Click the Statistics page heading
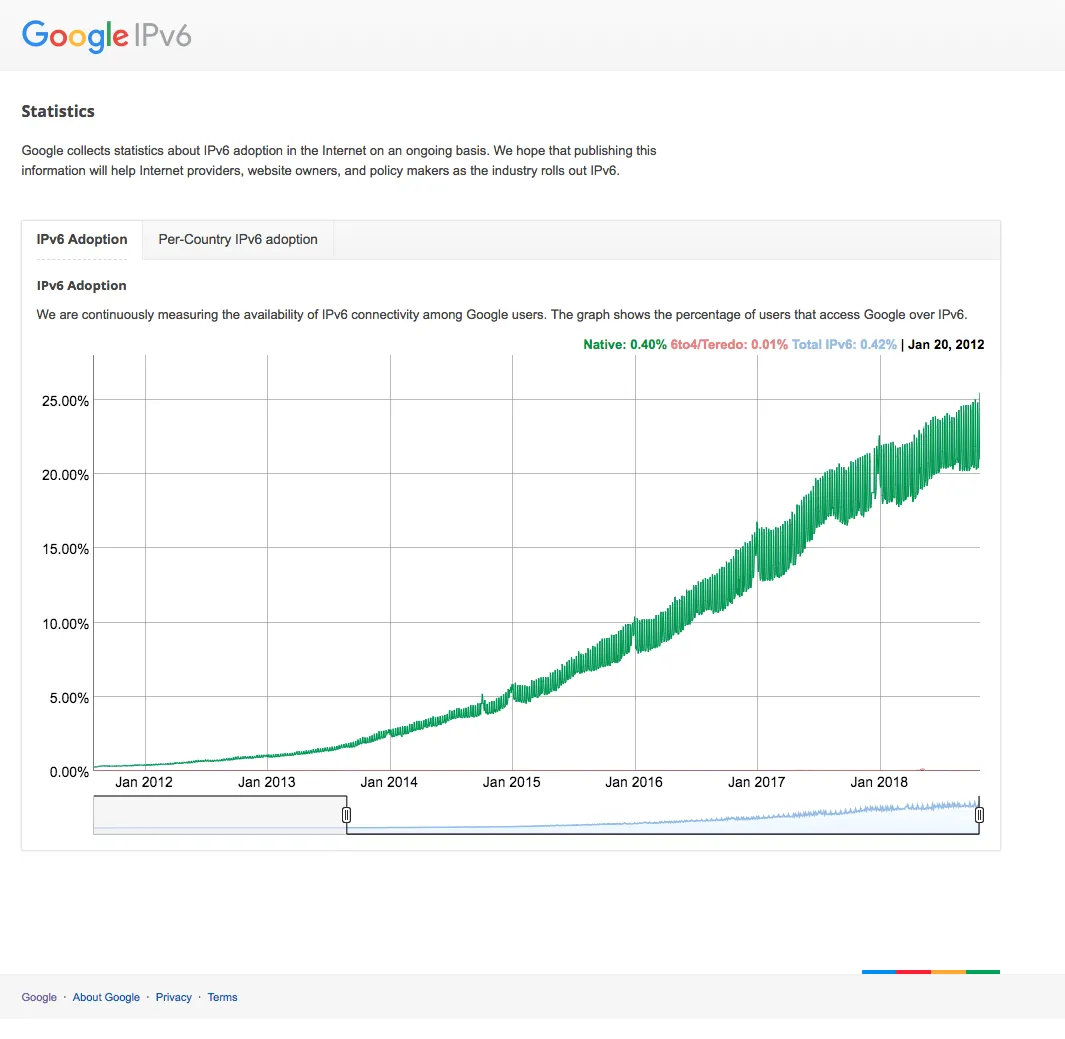 click(x=58, y=111)
